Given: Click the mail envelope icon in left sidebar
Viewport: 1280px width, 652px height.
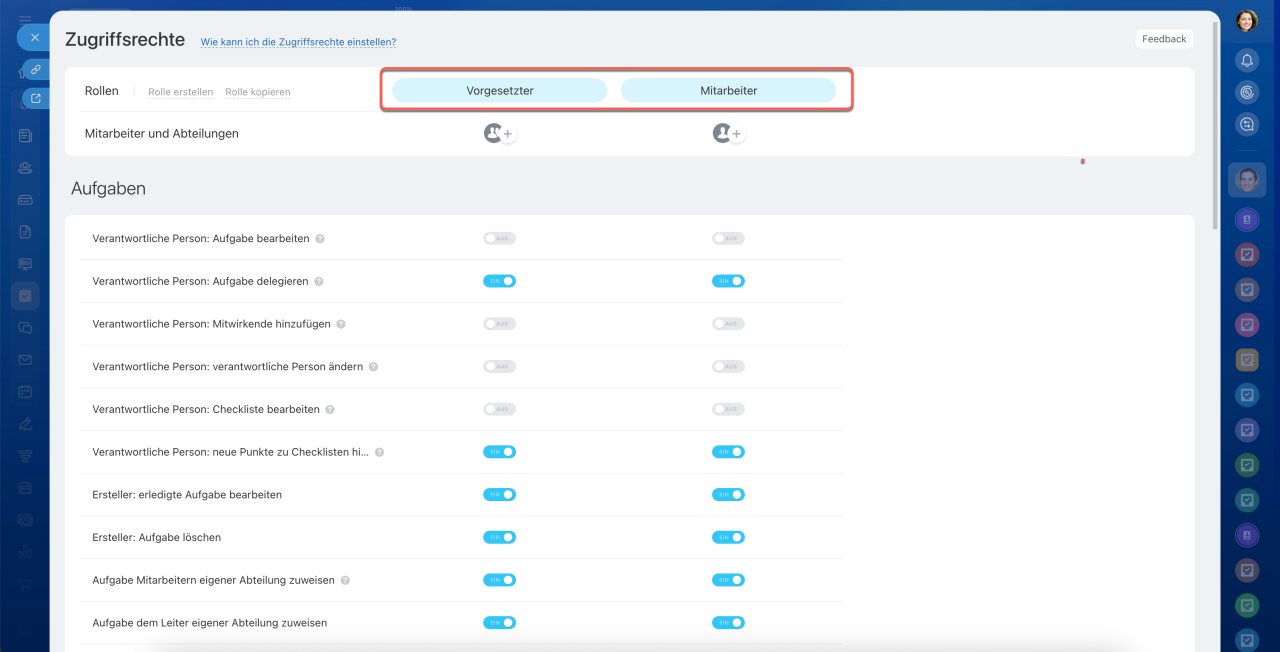Looking at the screenshot, I should [26, 360].
